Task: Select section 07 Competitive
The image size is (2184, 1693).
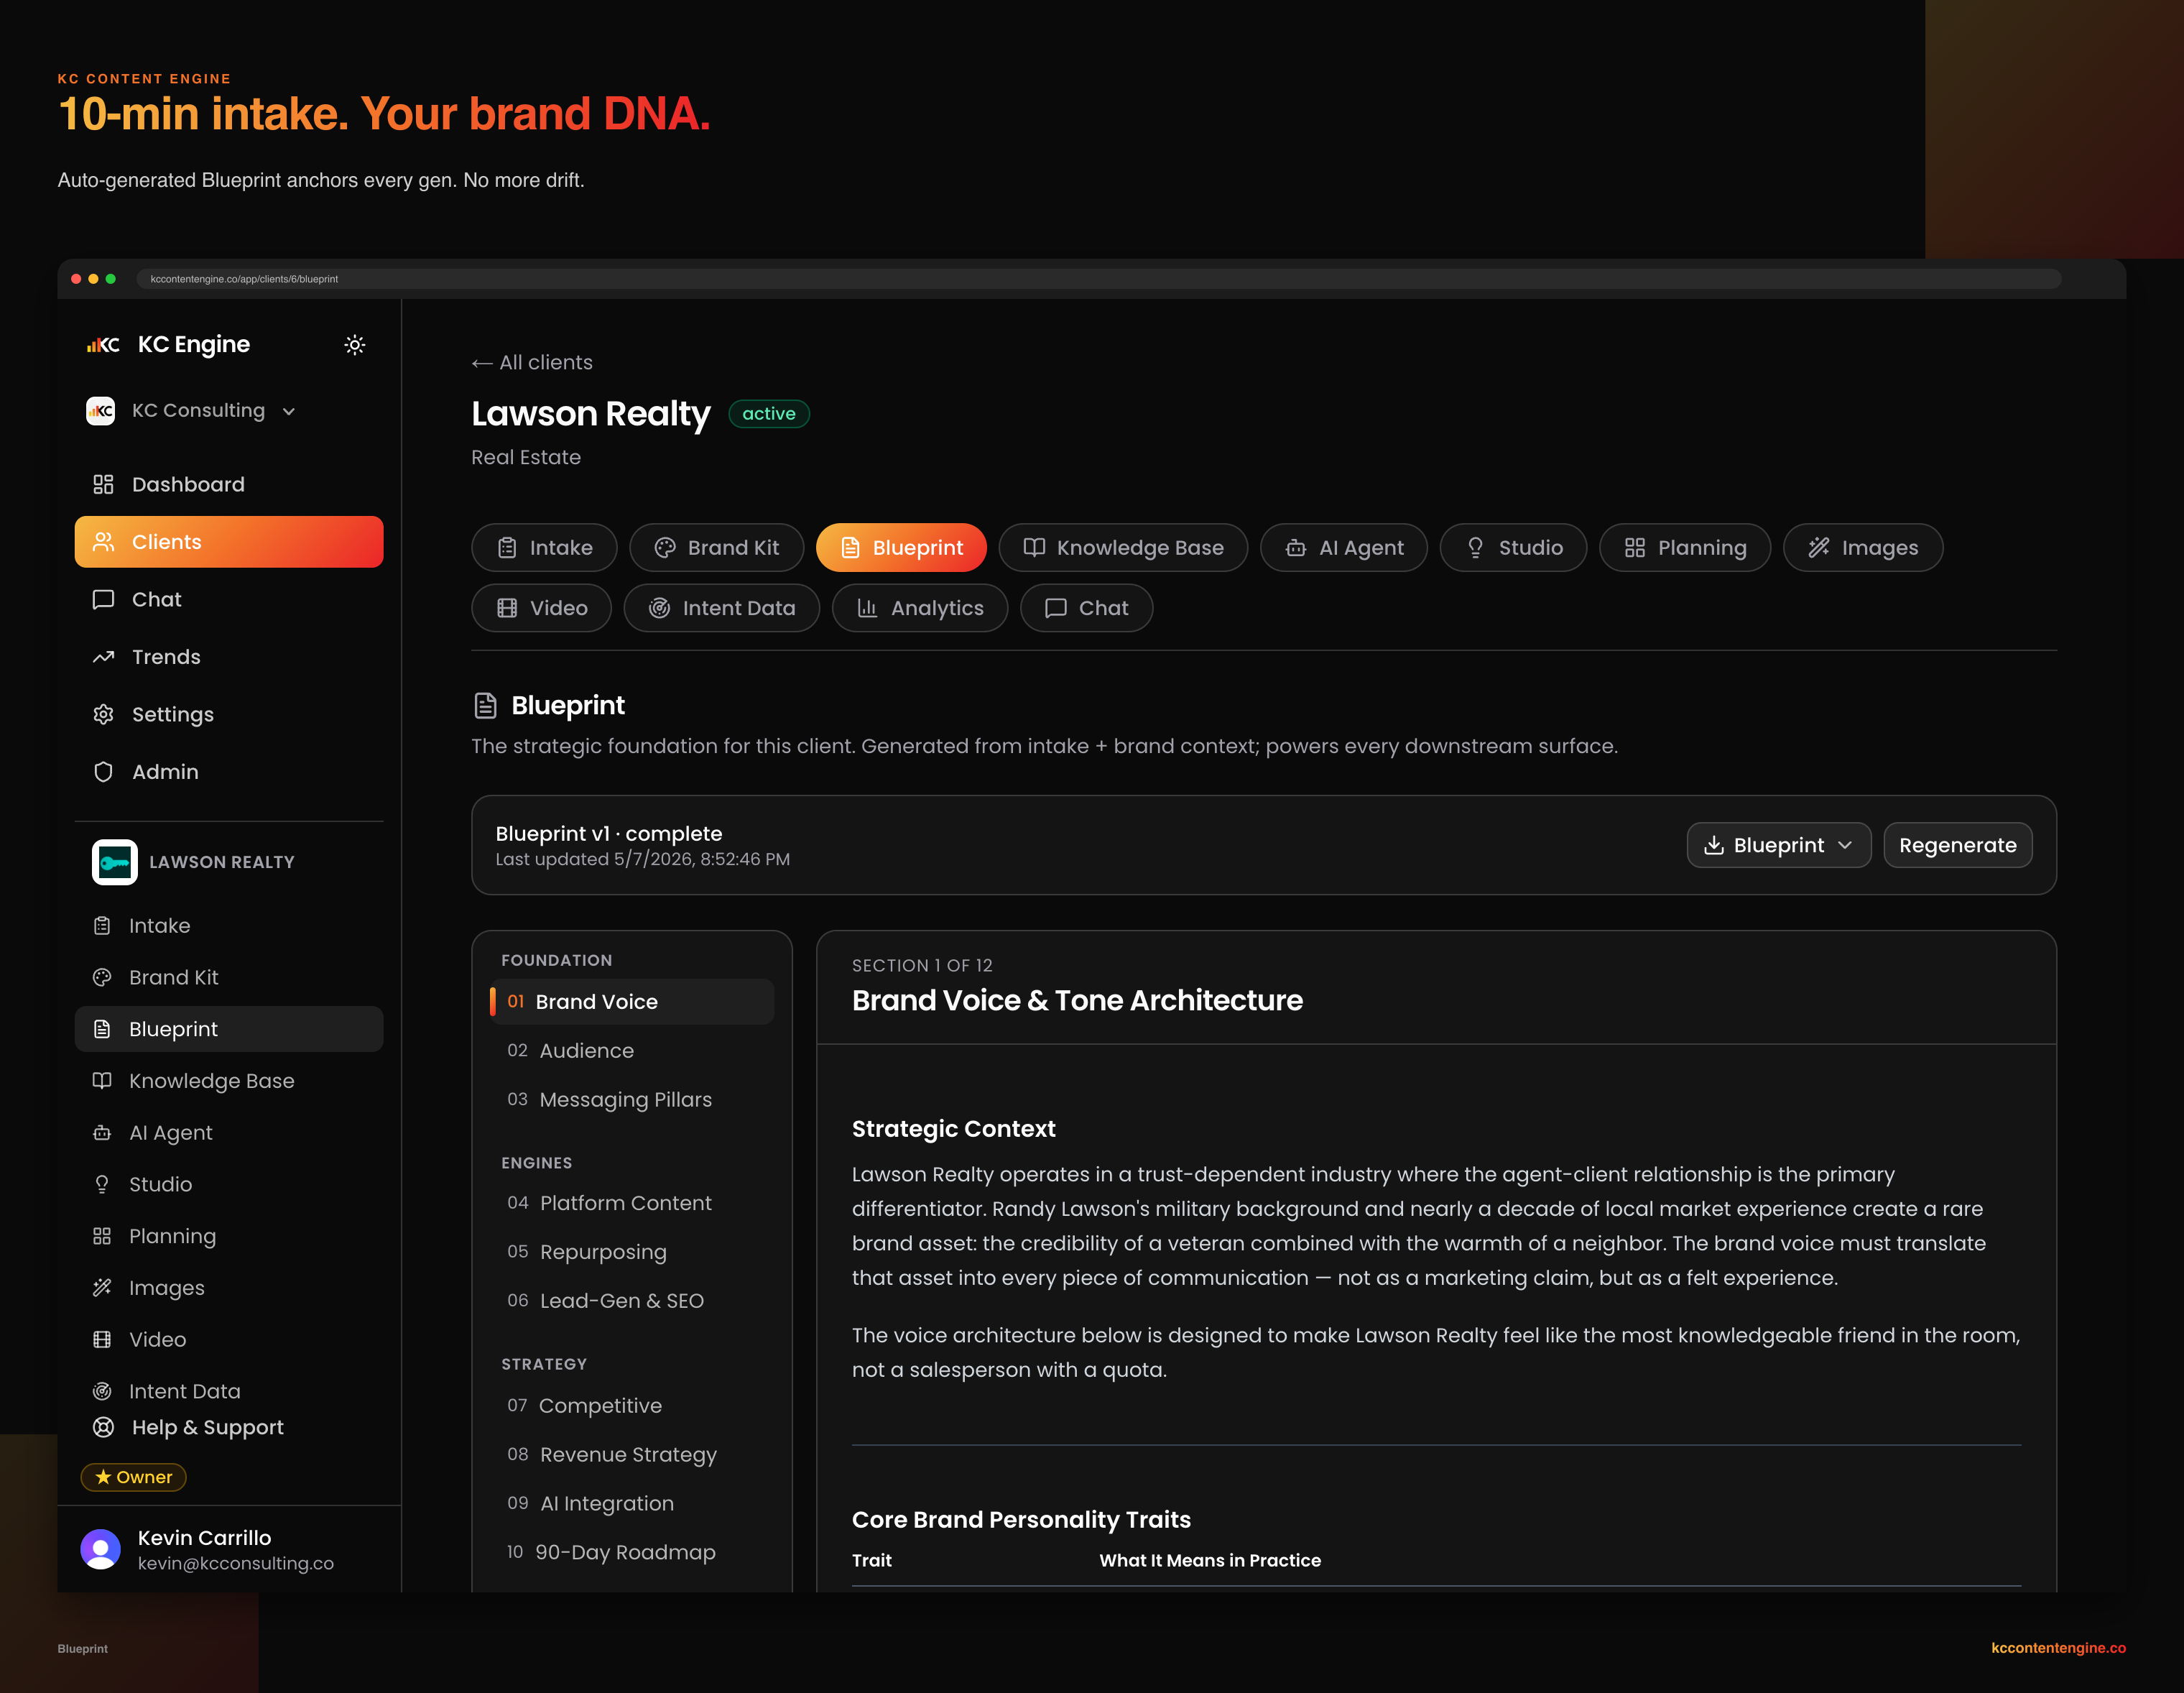Action: 631,1406
